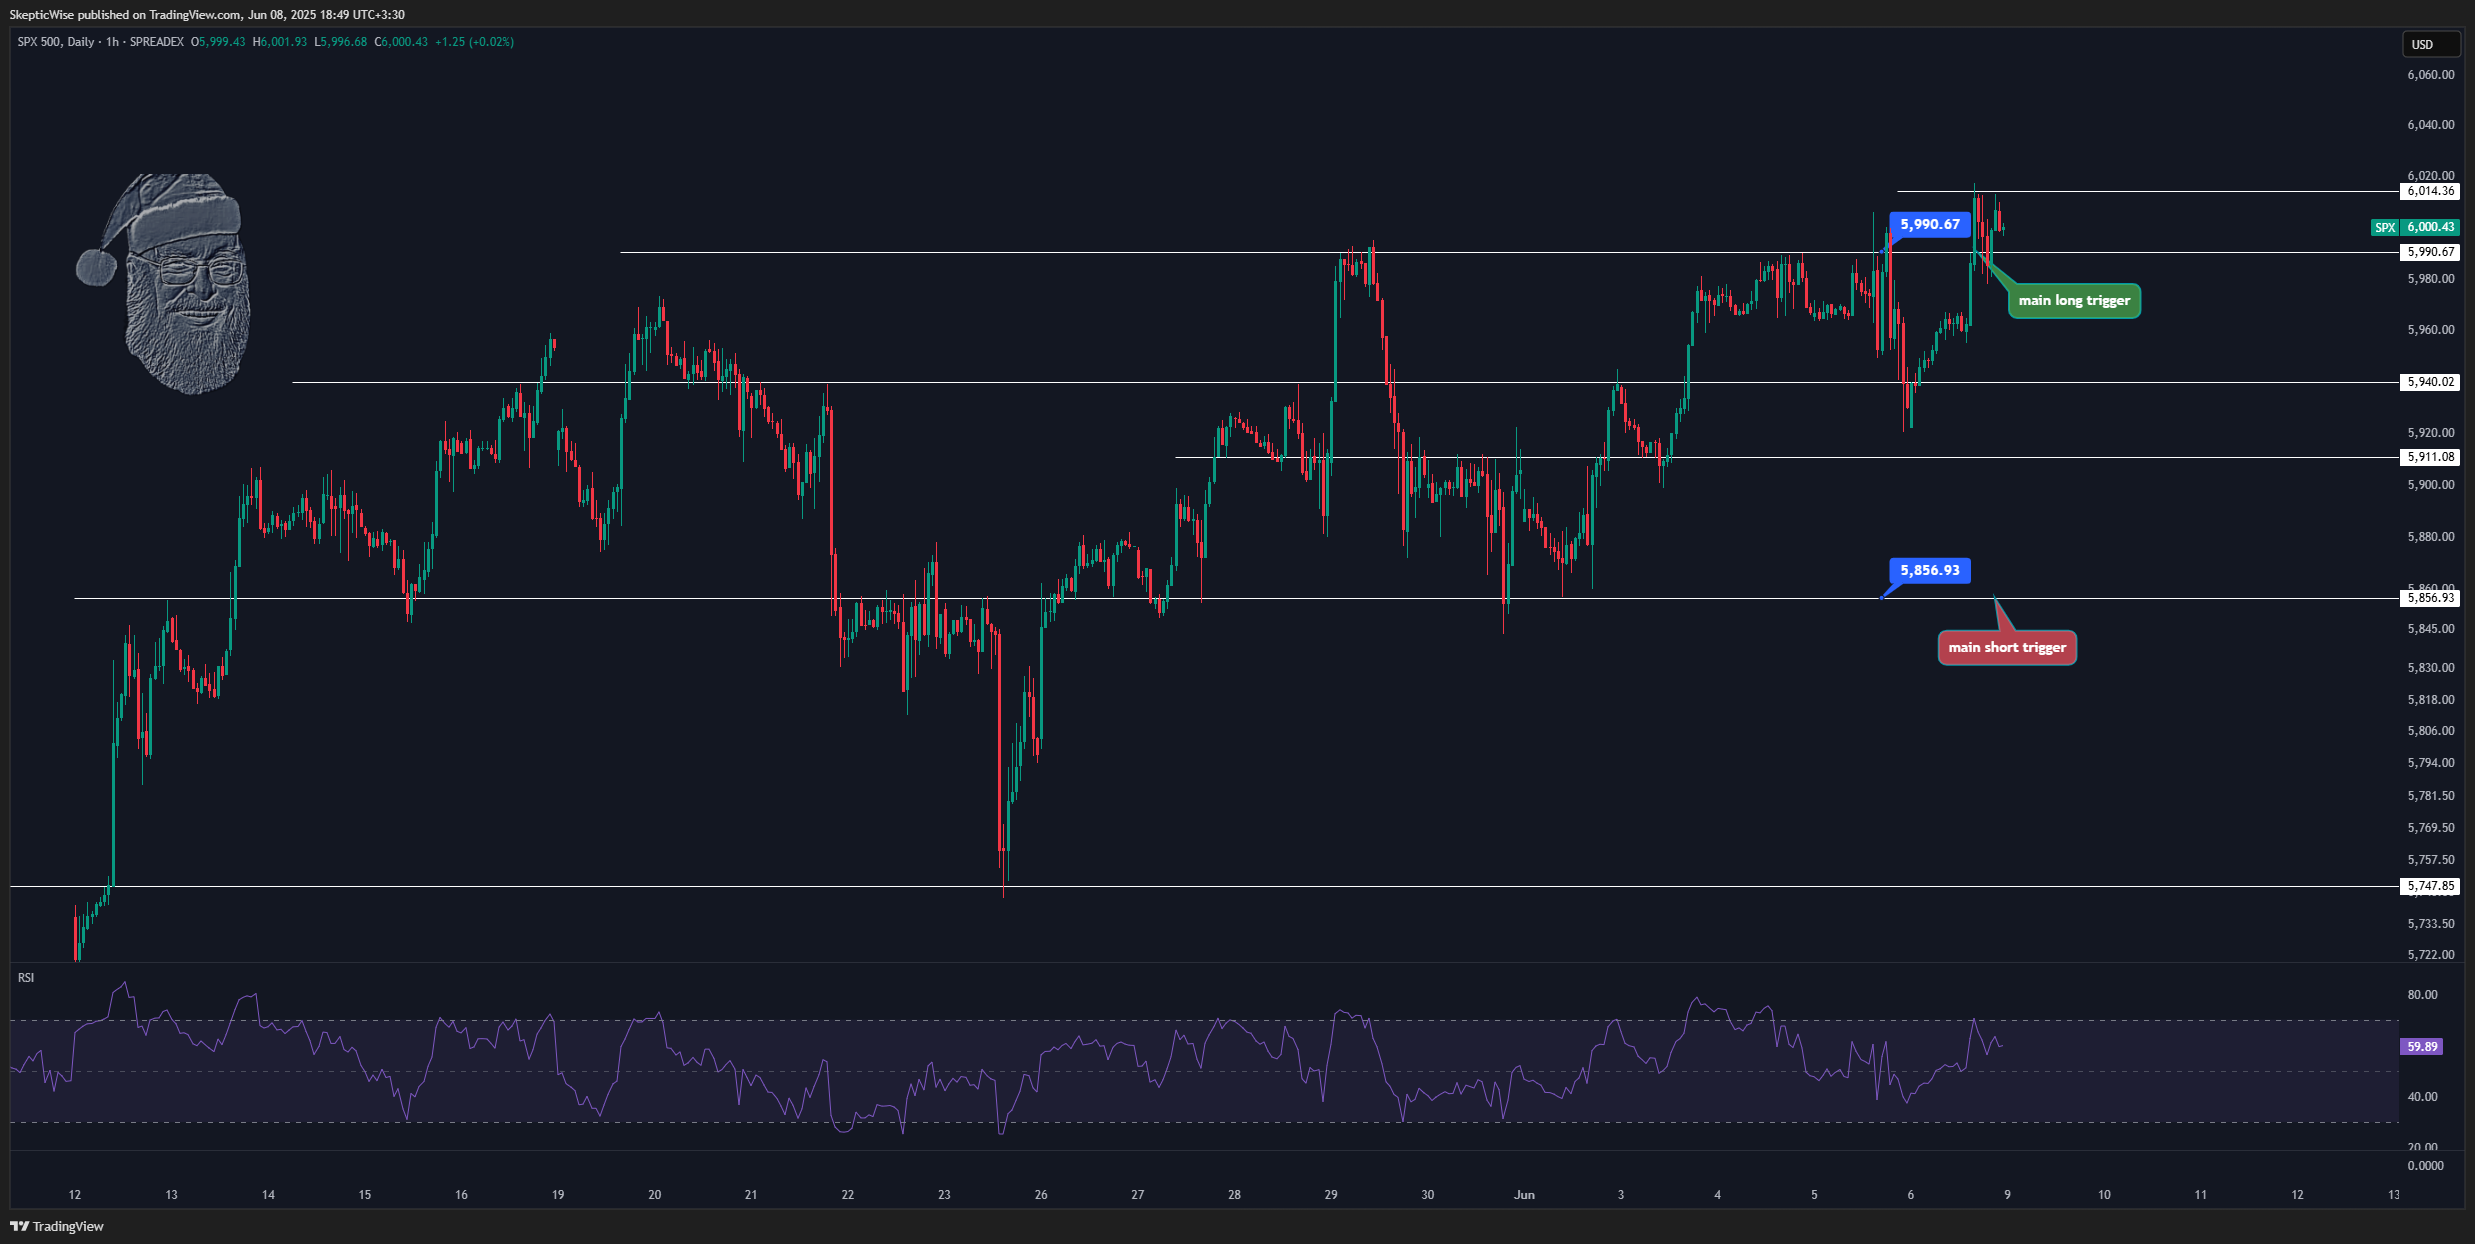Image resolution: width=2475 pixels, height=1244 pixels.
Task: Click the 6,014.36 price level label
Action: coord(2430,191)
